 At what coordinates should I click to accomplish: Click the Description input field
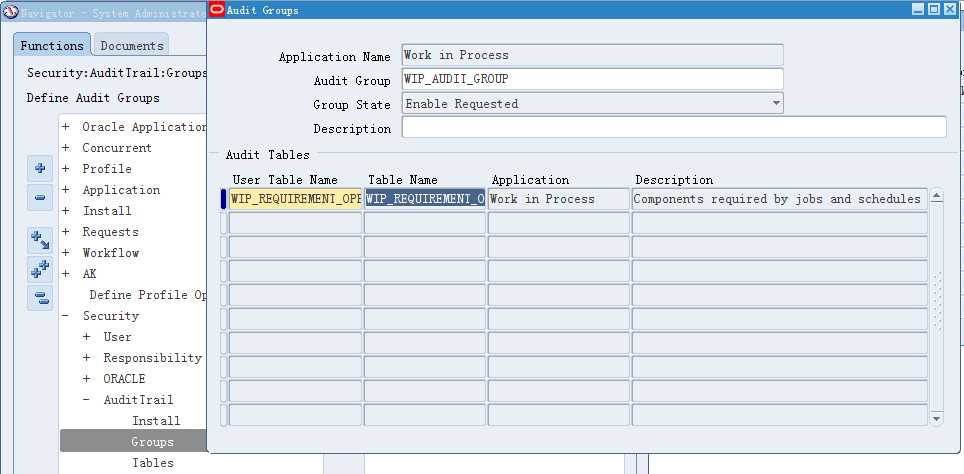point(674,127)
